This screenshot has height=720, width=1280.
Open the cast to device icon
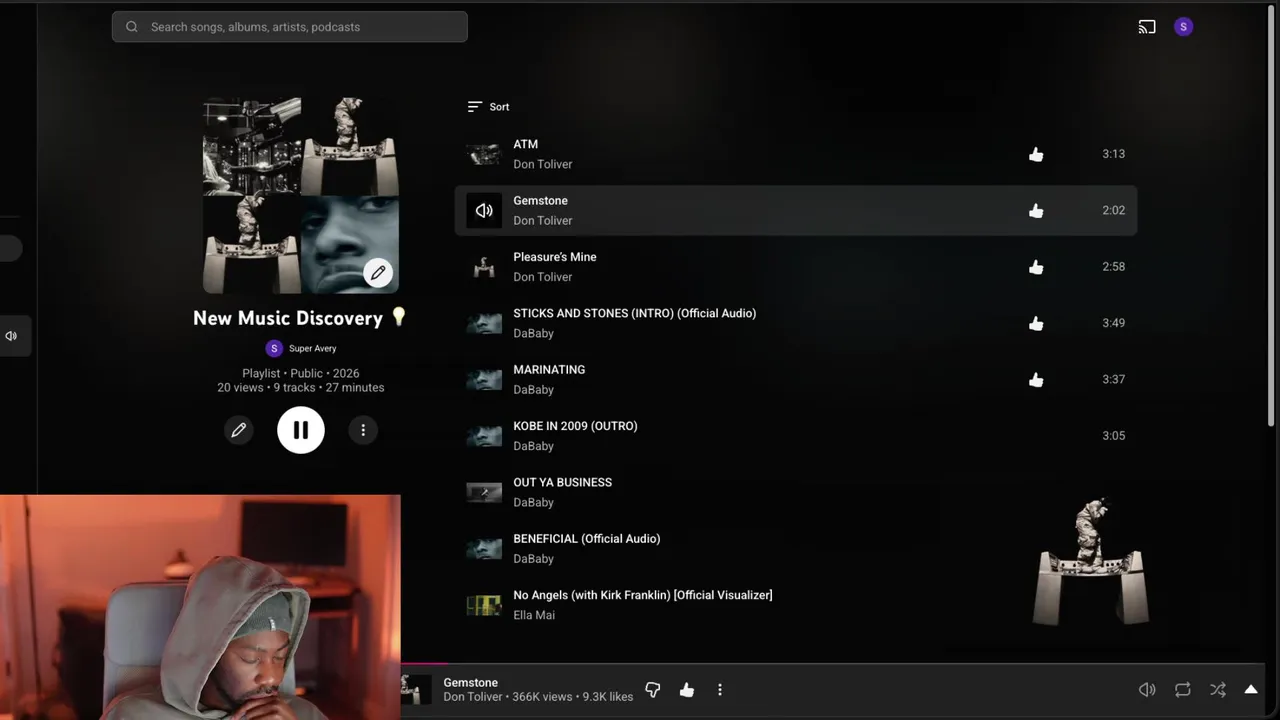[x=1147, y=27]
